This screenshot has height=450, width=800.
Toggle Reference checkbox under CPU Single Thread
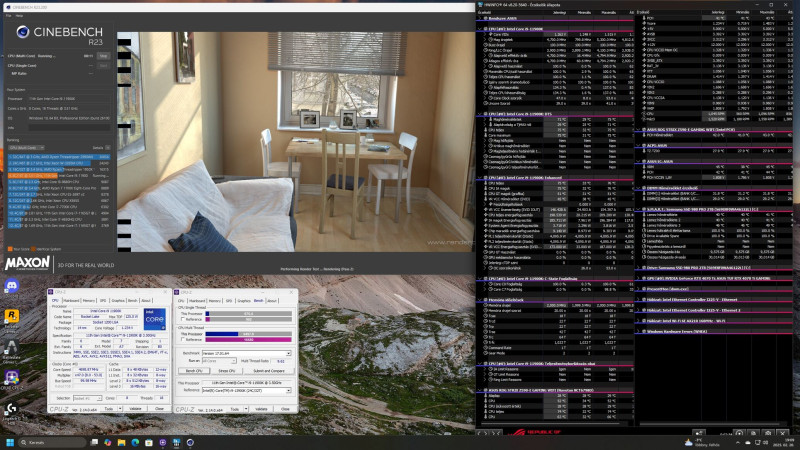[x=182, y=319]
